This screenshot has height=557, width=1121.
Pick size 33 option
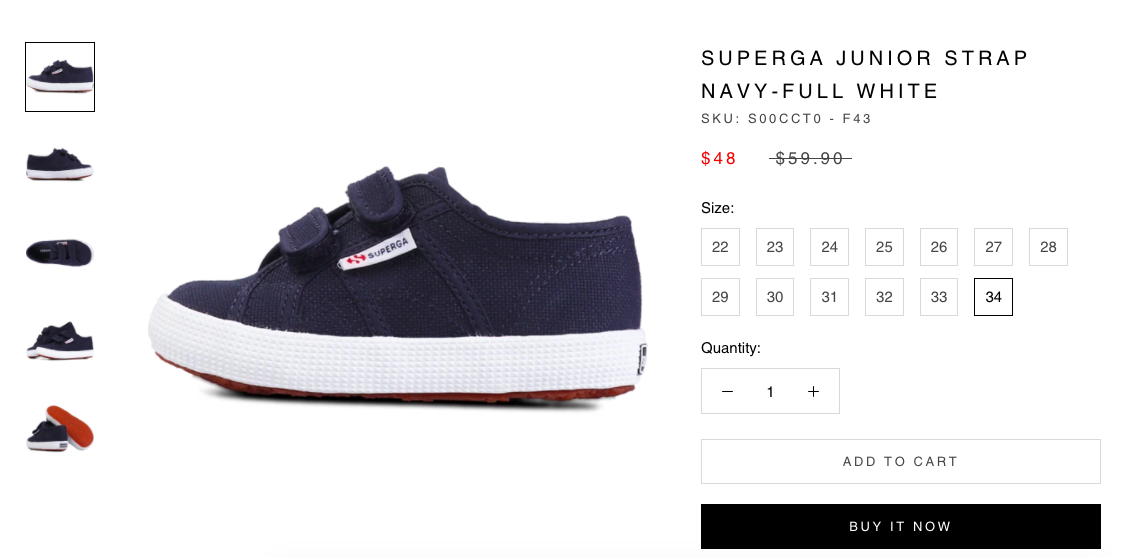pos(939,297)
